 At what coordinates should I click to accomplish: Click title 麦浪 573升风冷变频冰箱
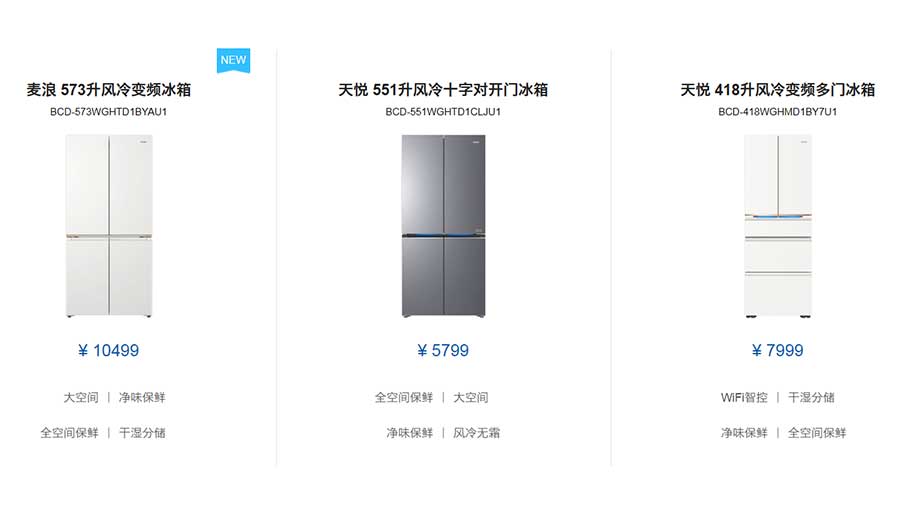coord(109,90)
